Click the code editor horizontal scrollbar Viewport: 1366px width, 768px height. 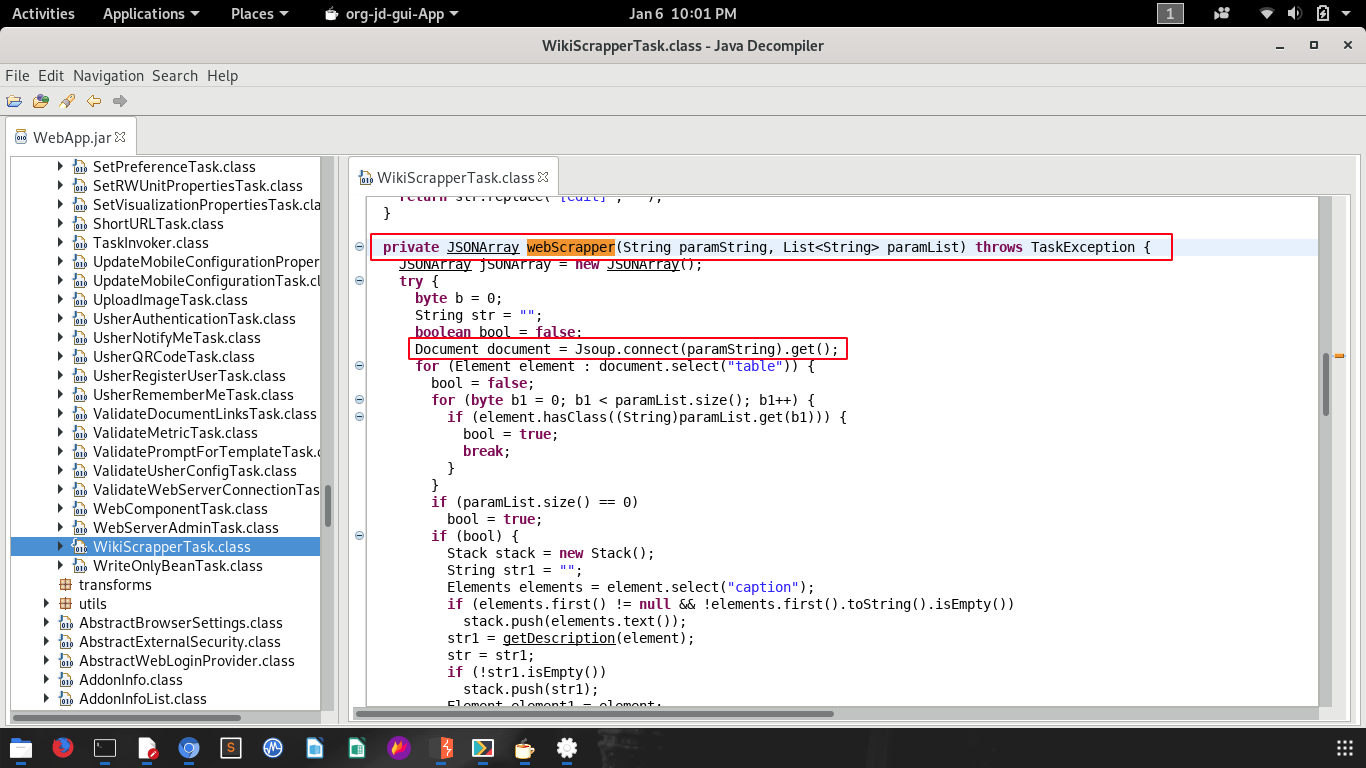click(595, 714)
